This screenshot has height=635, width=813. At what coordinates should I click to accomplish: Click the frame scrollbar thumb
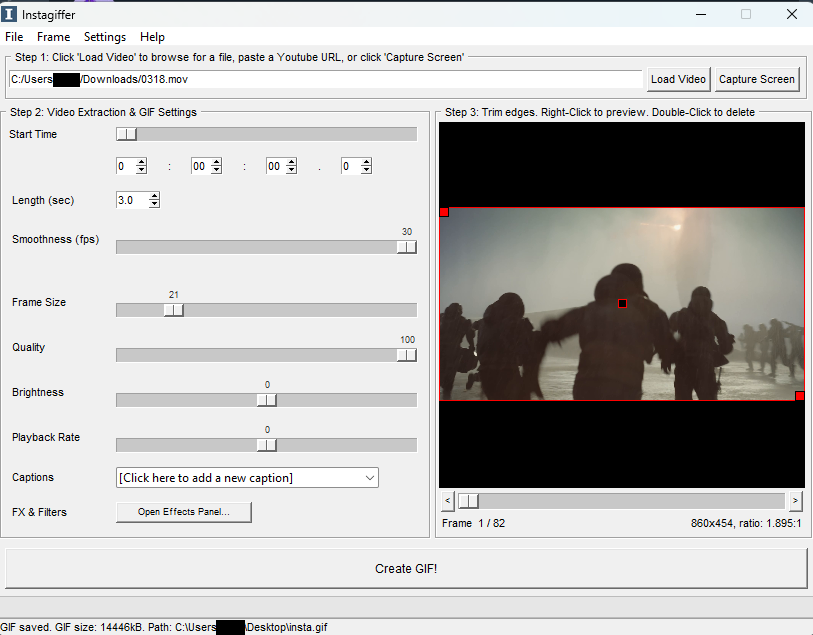tap(468, 501)
